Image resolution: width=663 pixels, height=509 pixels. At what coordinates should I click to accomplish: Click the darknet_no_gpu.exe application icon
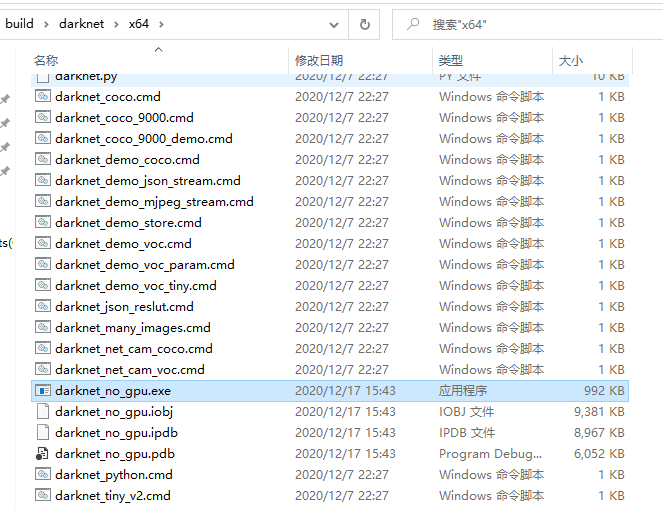43,390
